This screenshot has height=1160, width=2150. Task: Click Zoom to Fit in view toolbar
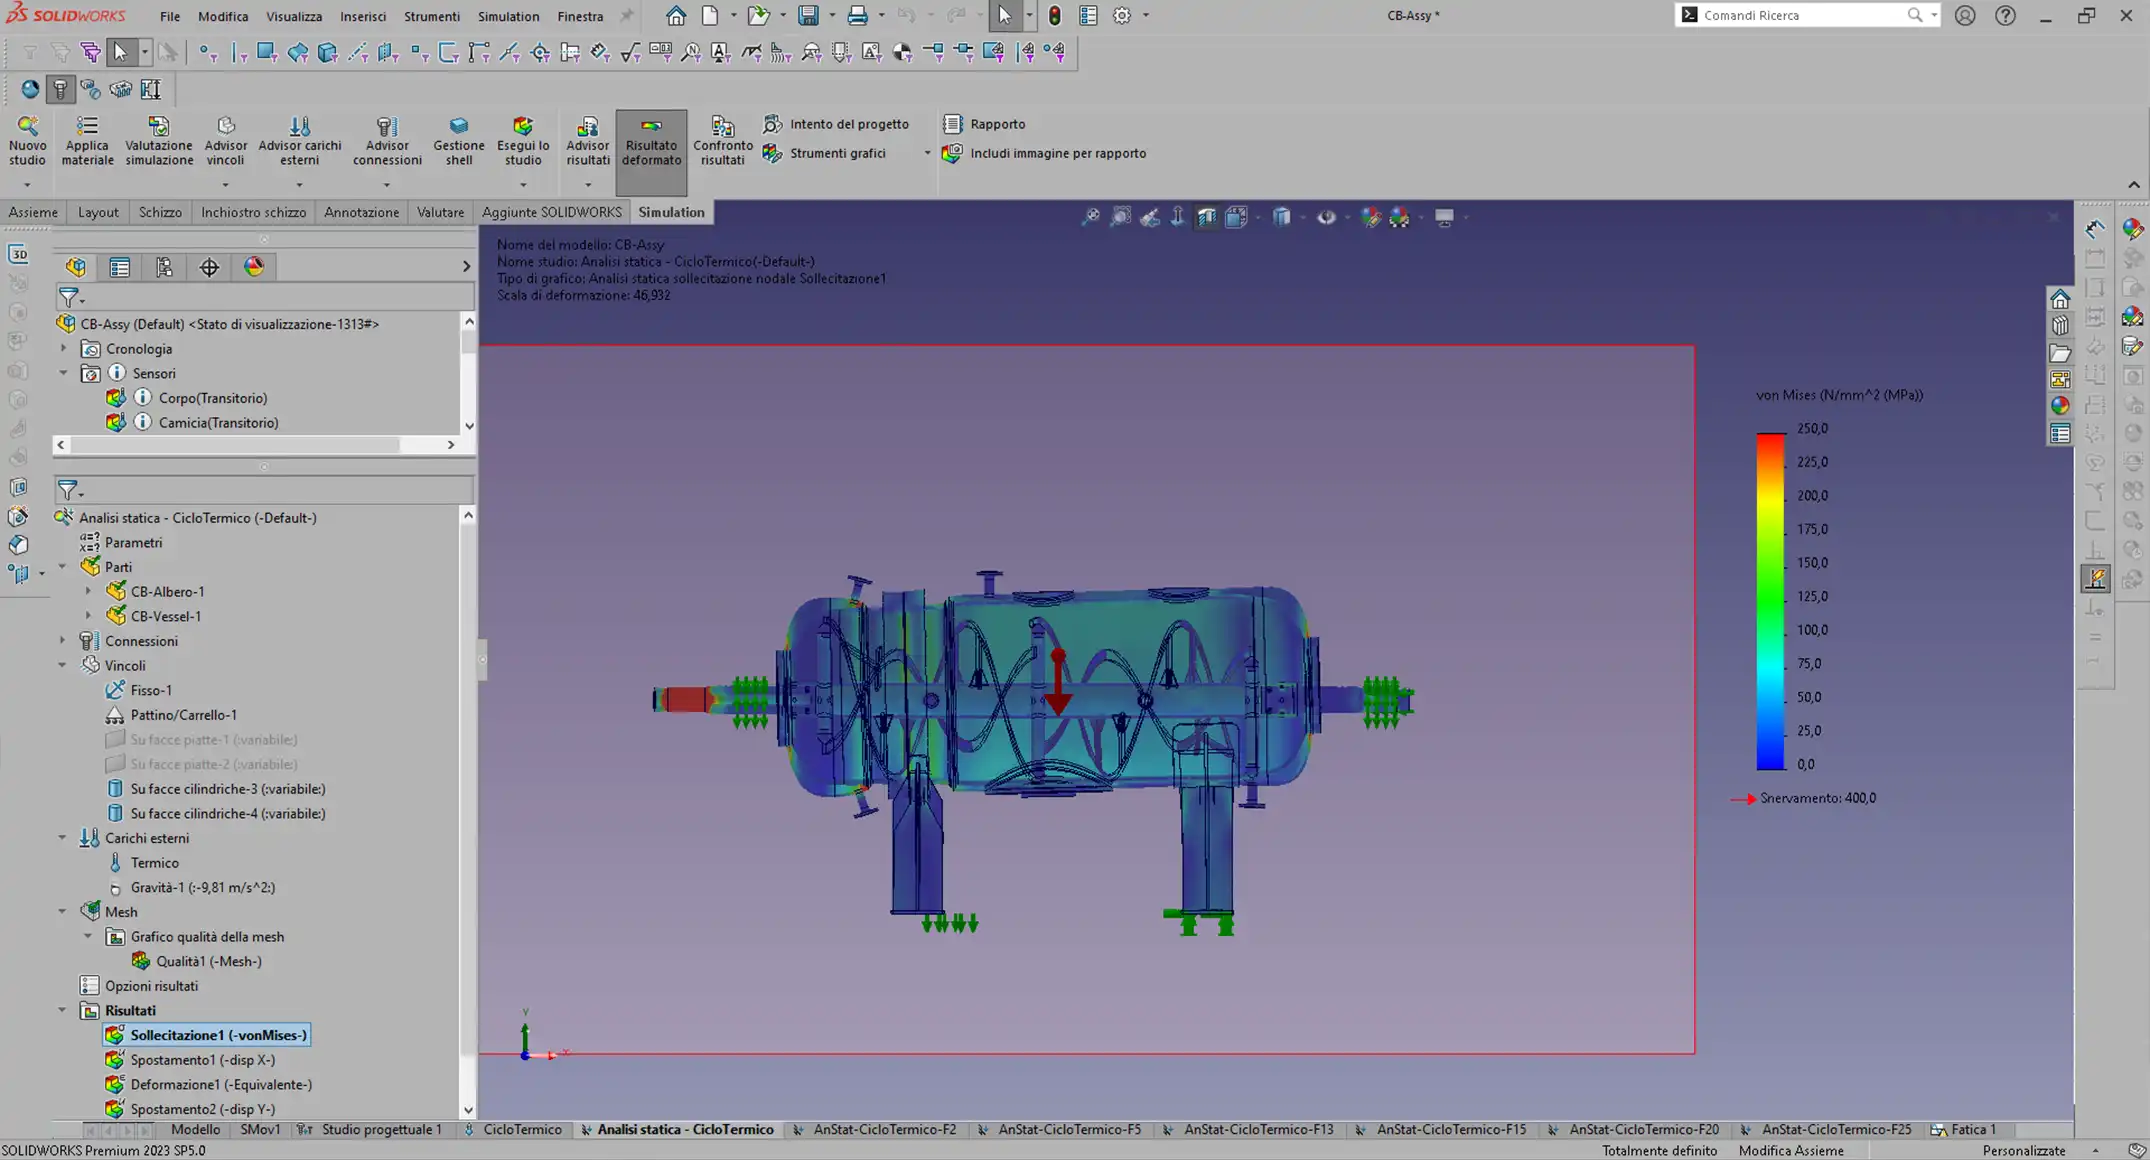(x=1090, y=217)
